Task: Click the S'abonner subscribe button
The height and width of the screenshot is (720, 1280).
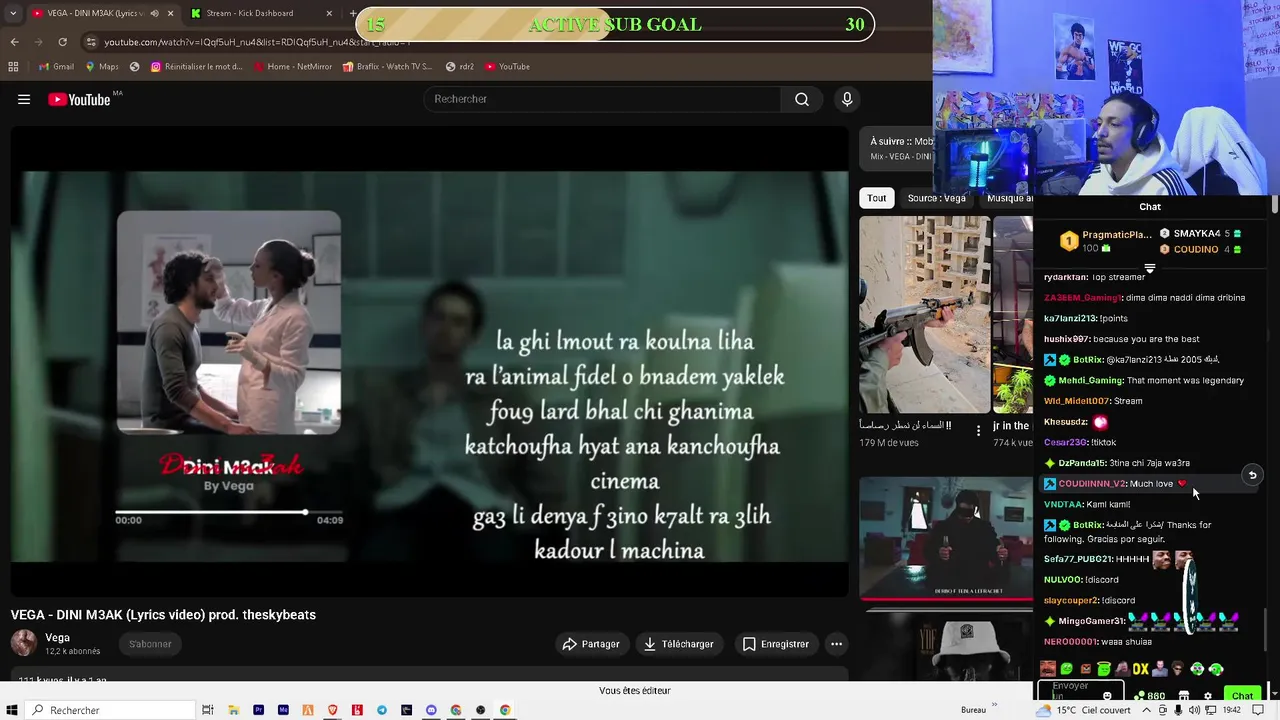Action: coord(150,644)
